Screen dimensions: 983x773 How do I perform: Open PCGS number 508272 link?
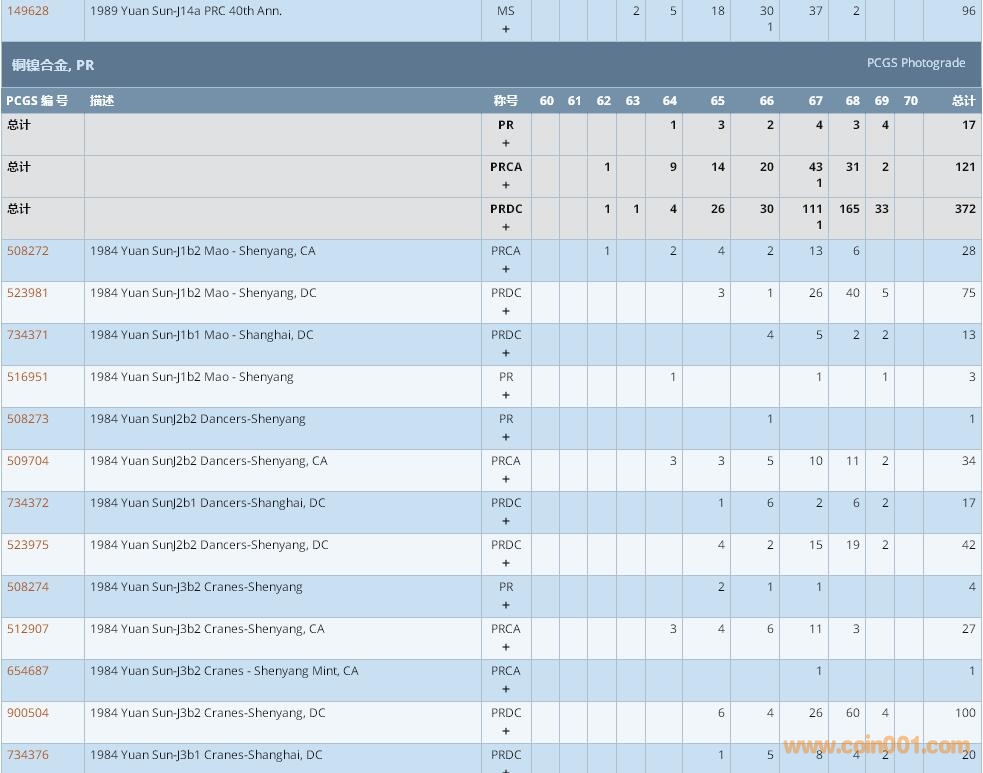(27, 251)
